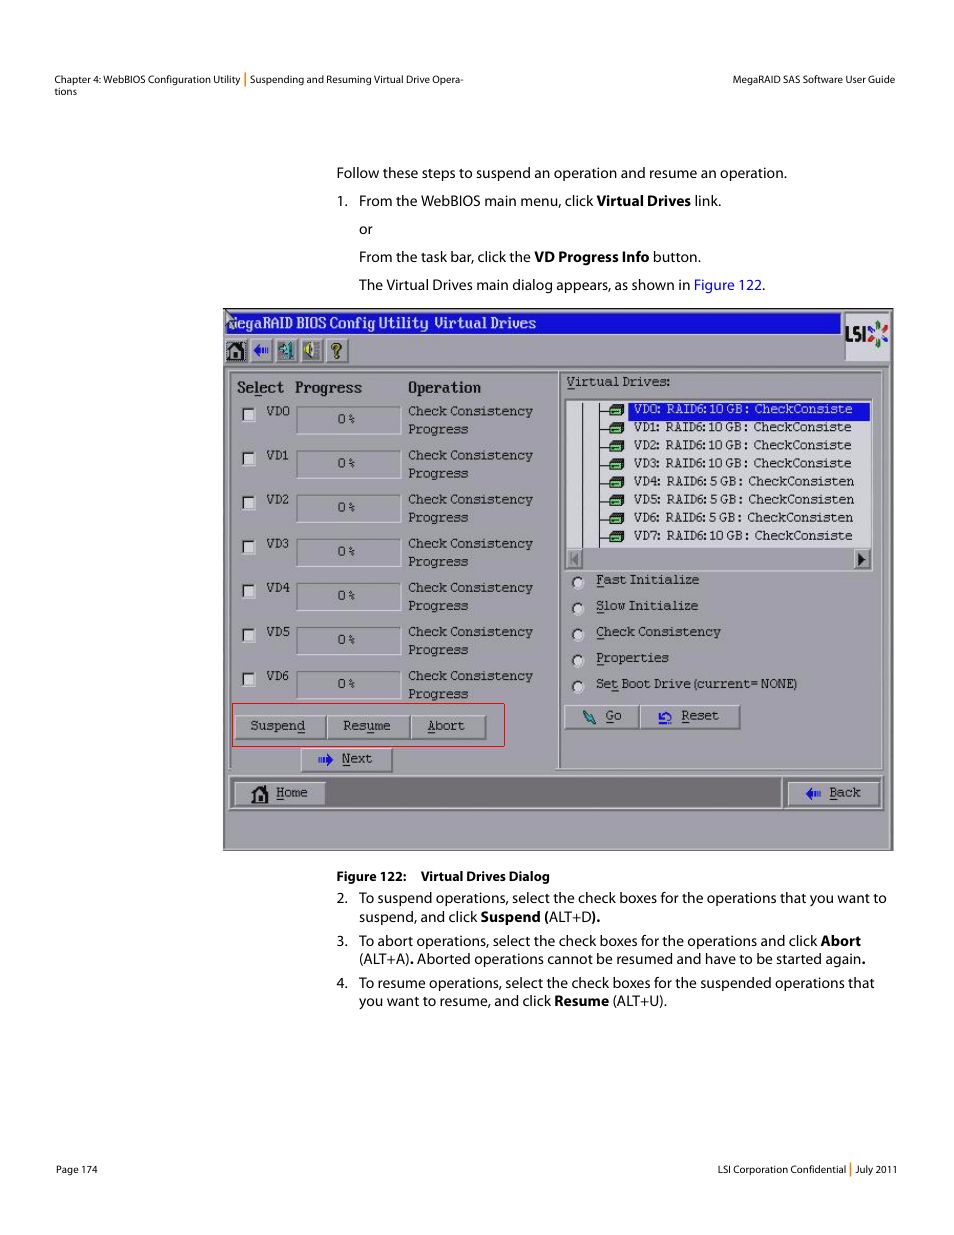The image size is (954, 1235).
Task: Click the drive icon beside VD2
Action: click(x=617, y=446)
